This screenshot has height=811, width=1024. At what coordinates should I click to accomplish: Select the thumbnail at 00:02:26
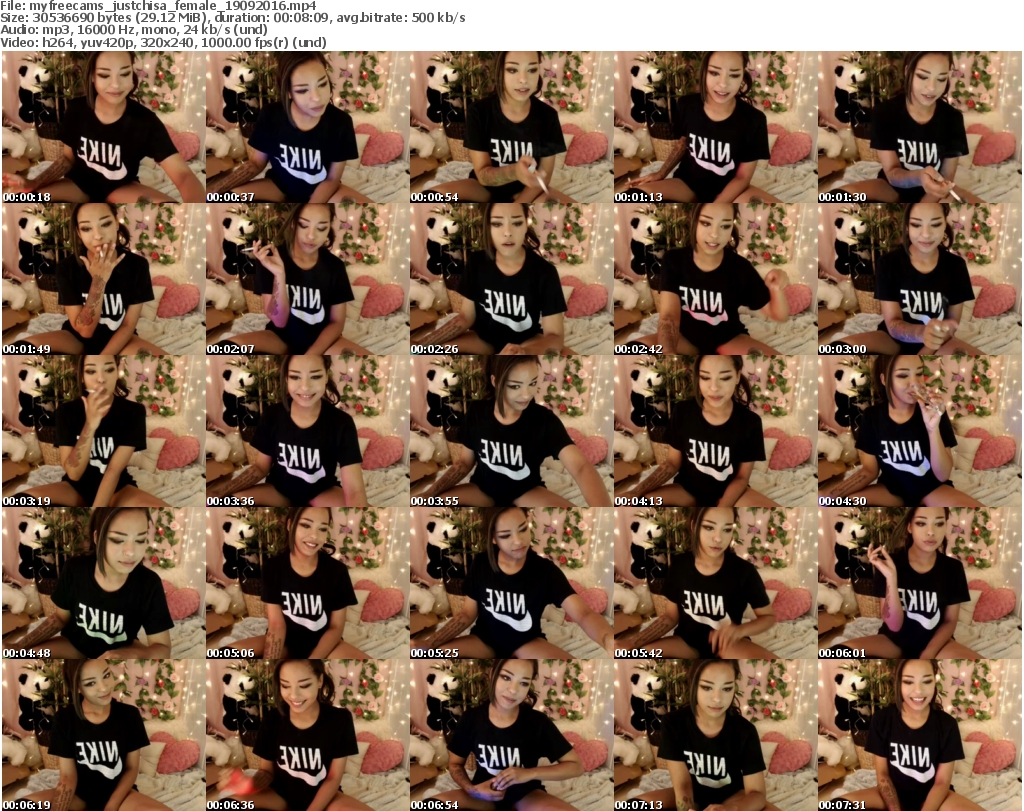tap(511, 279)
